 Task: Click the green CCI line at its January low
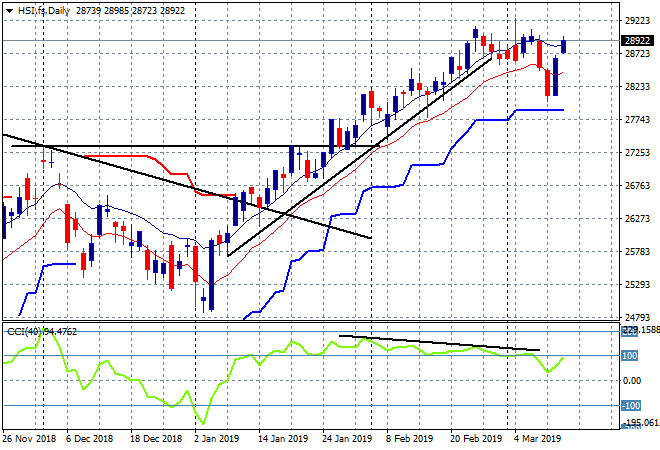(203, 423)
